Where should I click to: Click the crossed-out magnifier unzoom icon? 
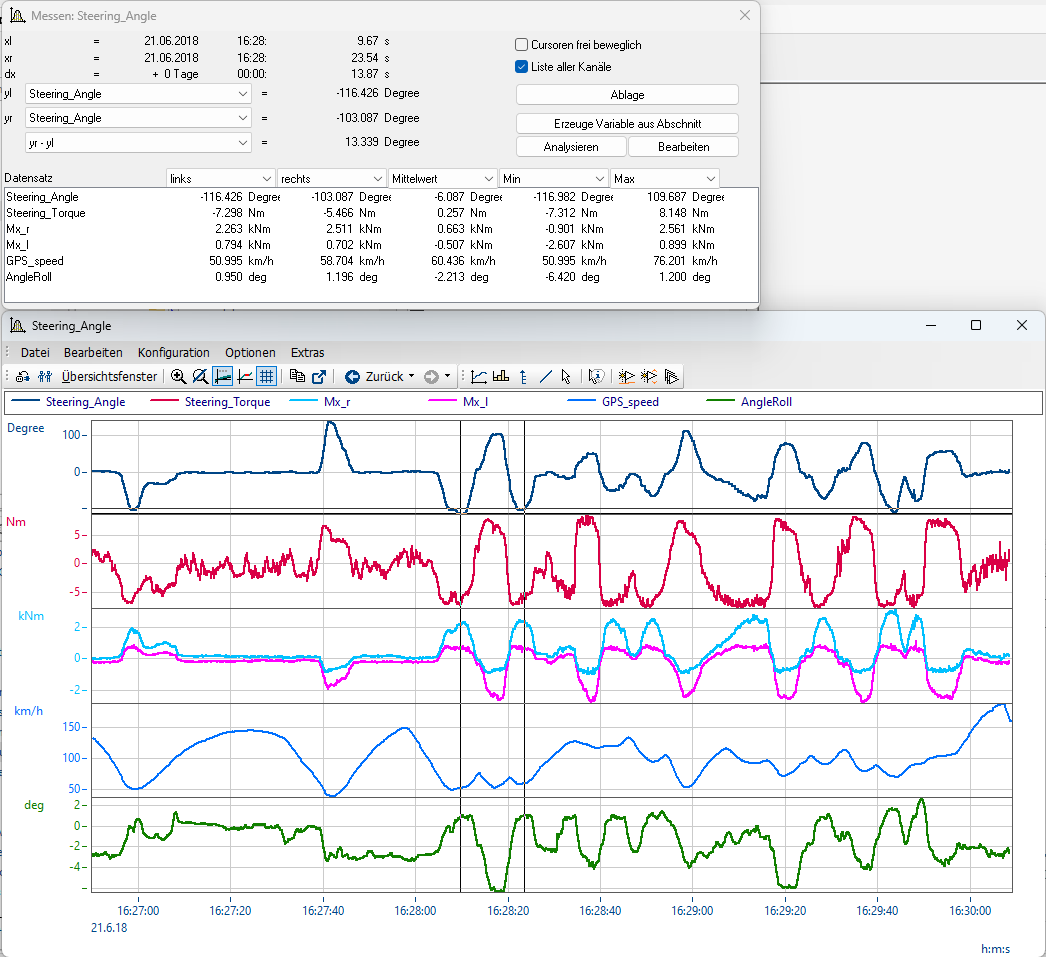point(200,377)
